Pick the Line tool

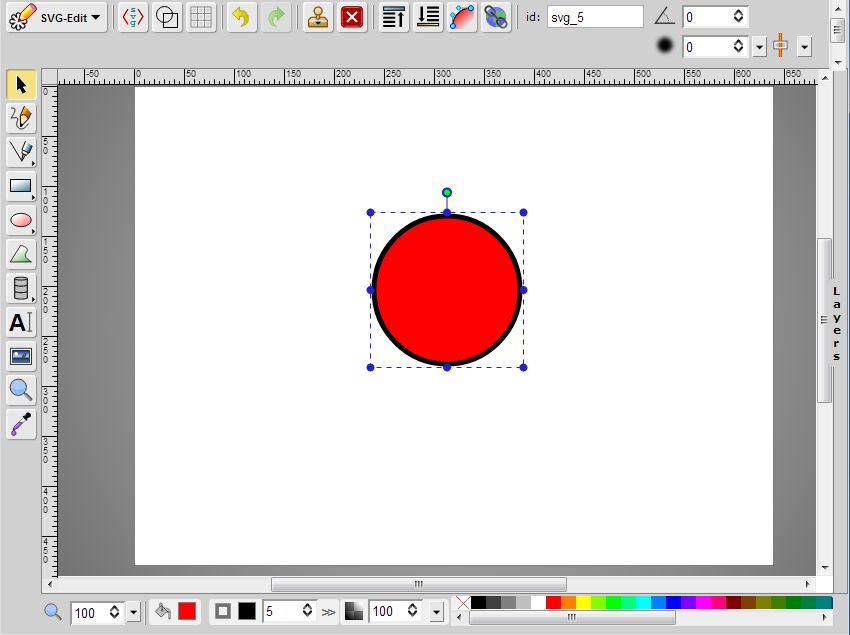[21, 152]
